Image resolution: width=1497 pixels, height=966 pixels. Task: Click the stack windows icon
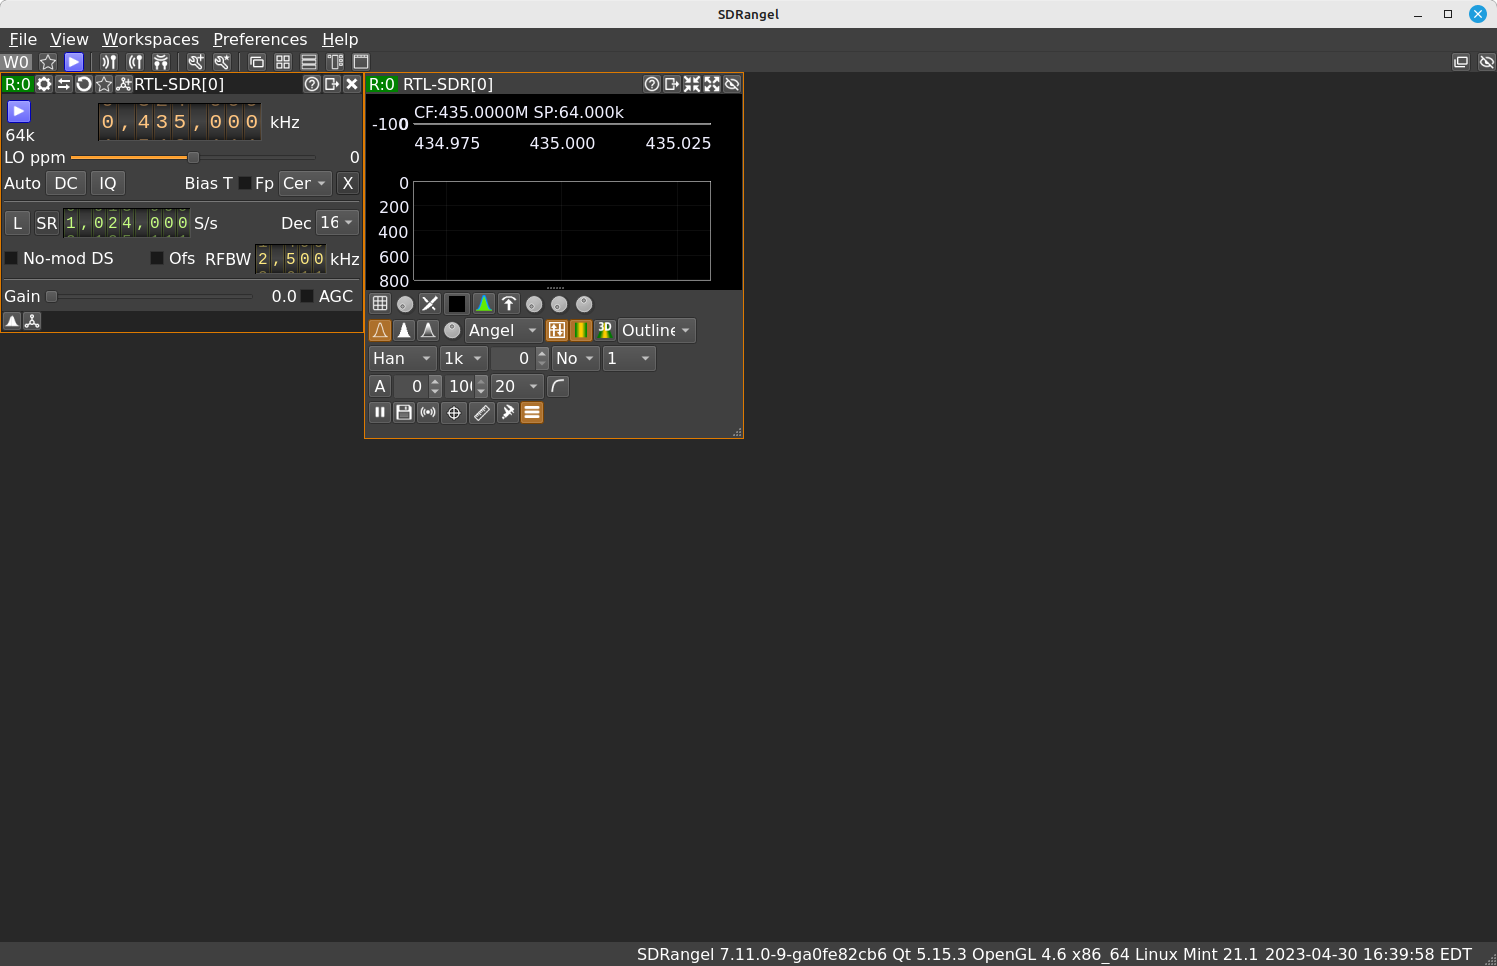(x=309, y=62)
